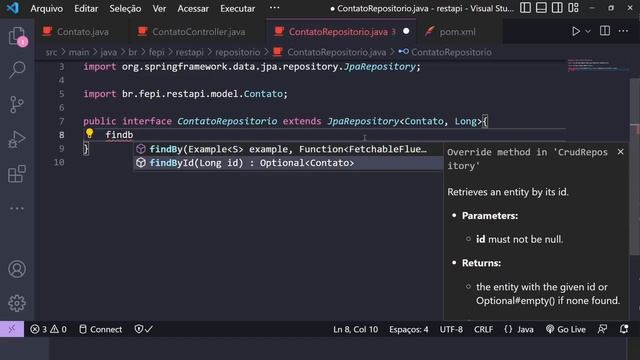Place cursor after findb on line 8
The height and width of the screenshot is (360, 640).
click(x=133, y=135)
